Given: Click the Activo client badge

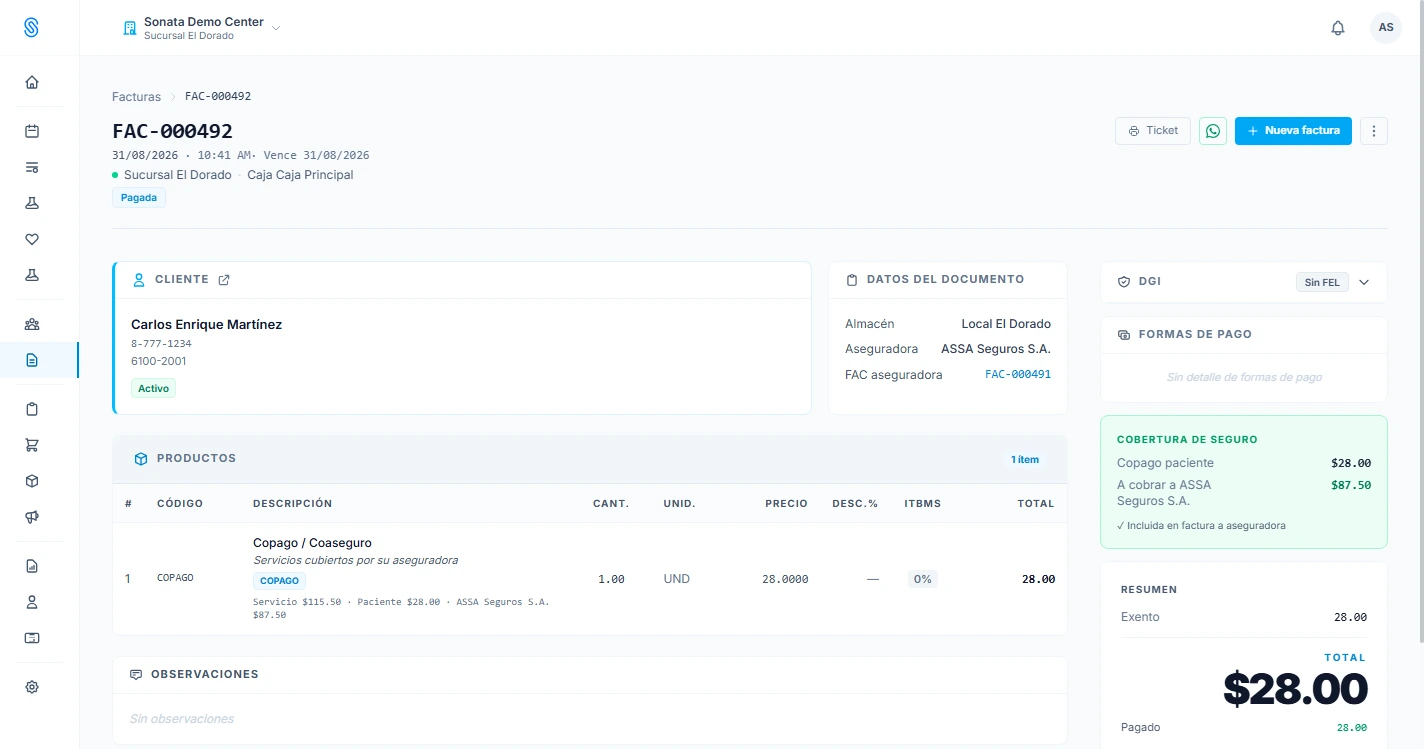Looking at the screenshot, I should pyautogui.click(x=153, y=388).
